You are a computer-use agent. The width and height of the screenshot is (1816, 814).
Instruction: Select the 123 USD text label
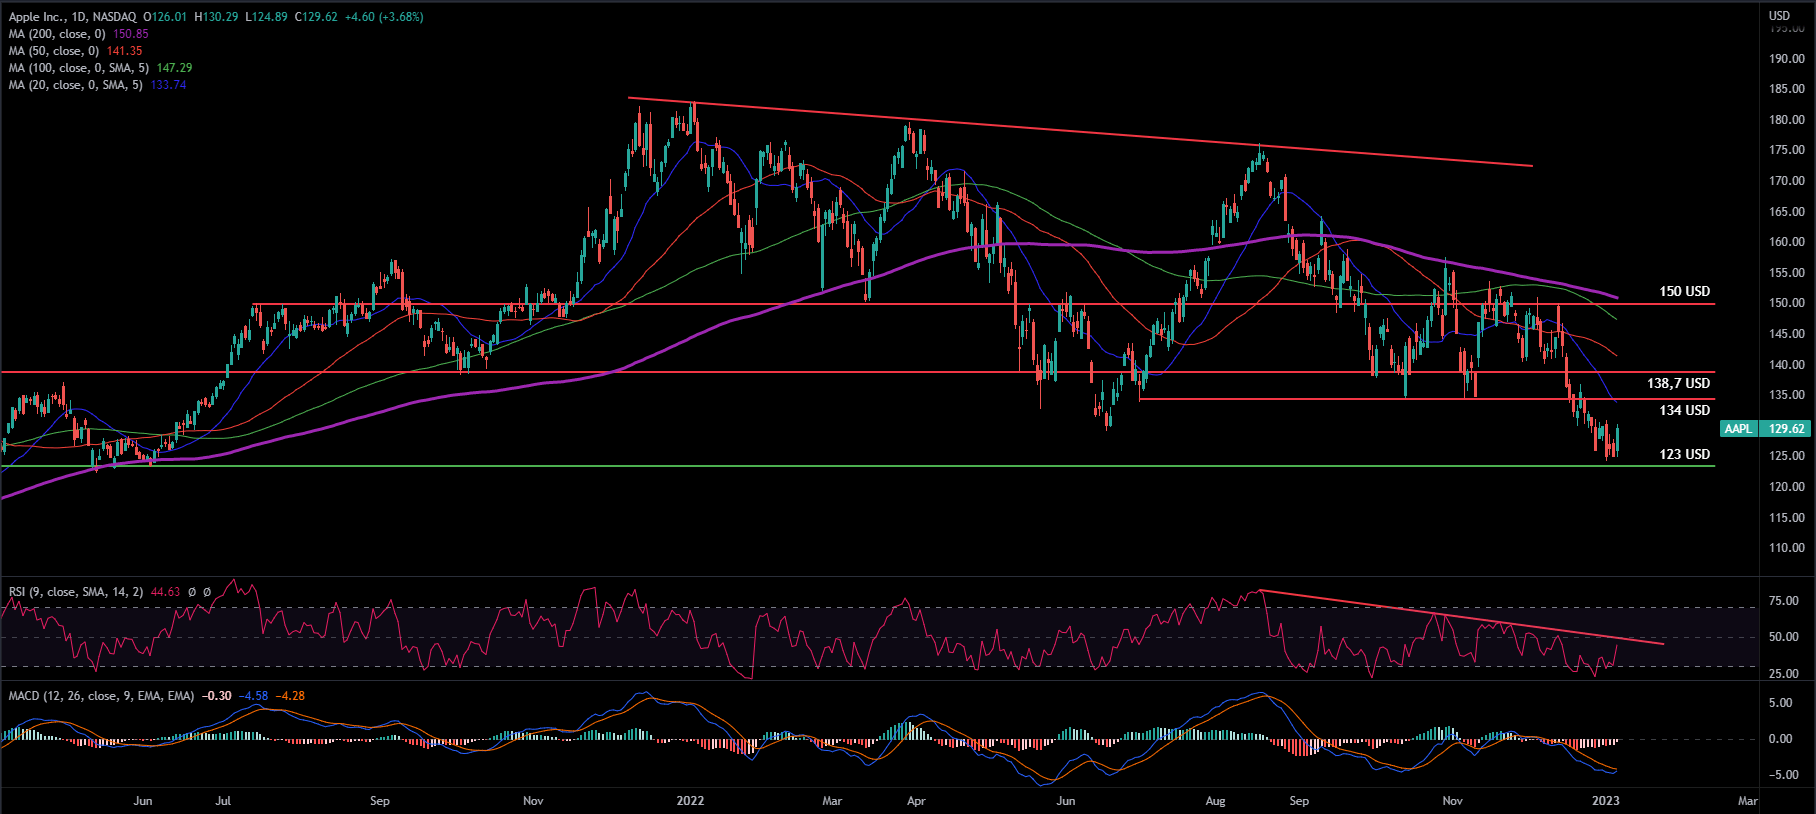[1684, 454]
